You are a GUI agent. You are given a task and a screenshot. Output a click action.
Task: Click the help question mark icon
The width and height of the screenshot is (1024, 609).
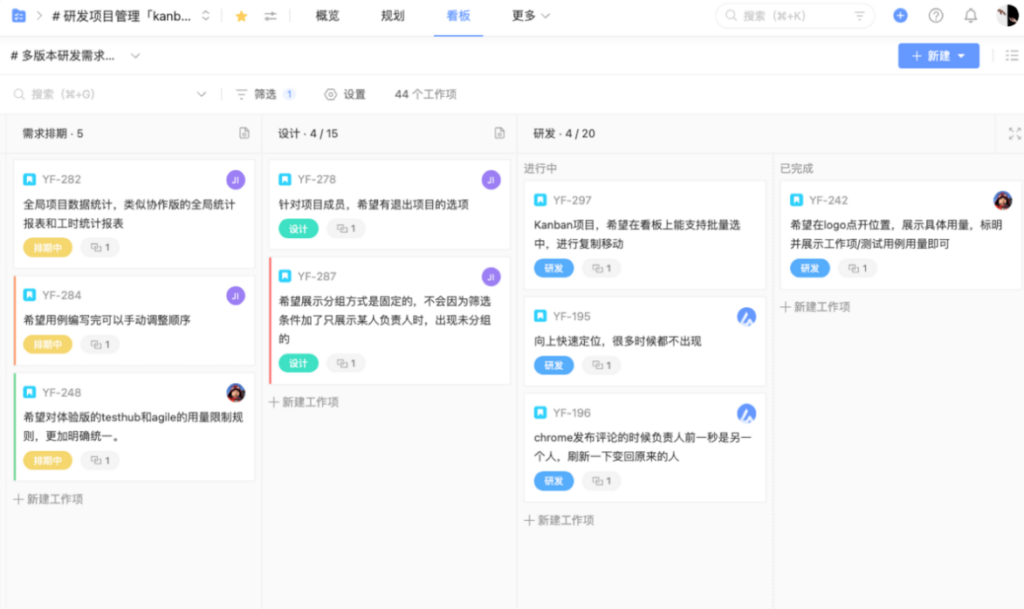(x=938, y=15)
